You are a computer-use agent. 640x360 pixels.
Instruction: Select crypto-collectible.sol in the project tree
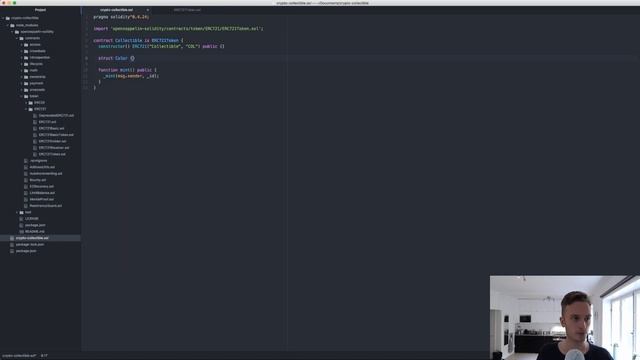32,238
